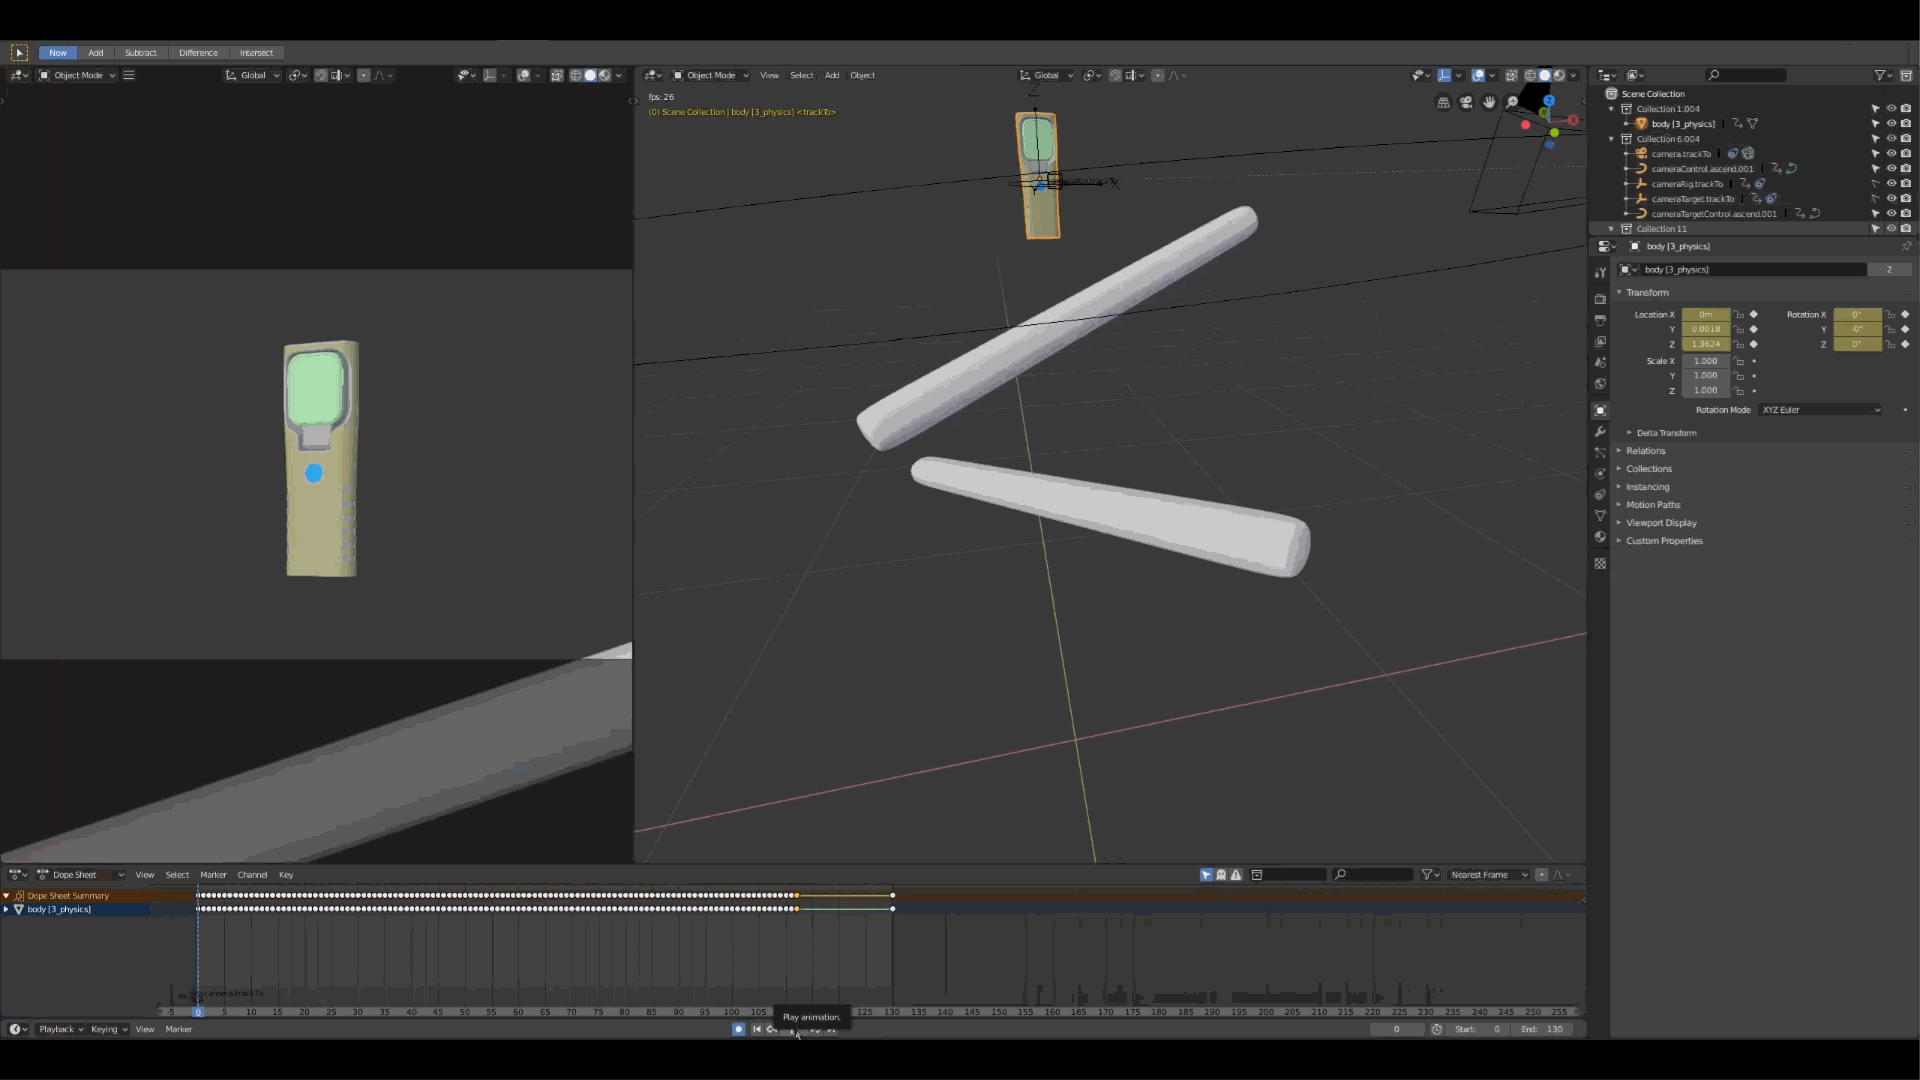Toggle show overlays in right viewport
Screen dimensions: 1920x1080
1478,75
